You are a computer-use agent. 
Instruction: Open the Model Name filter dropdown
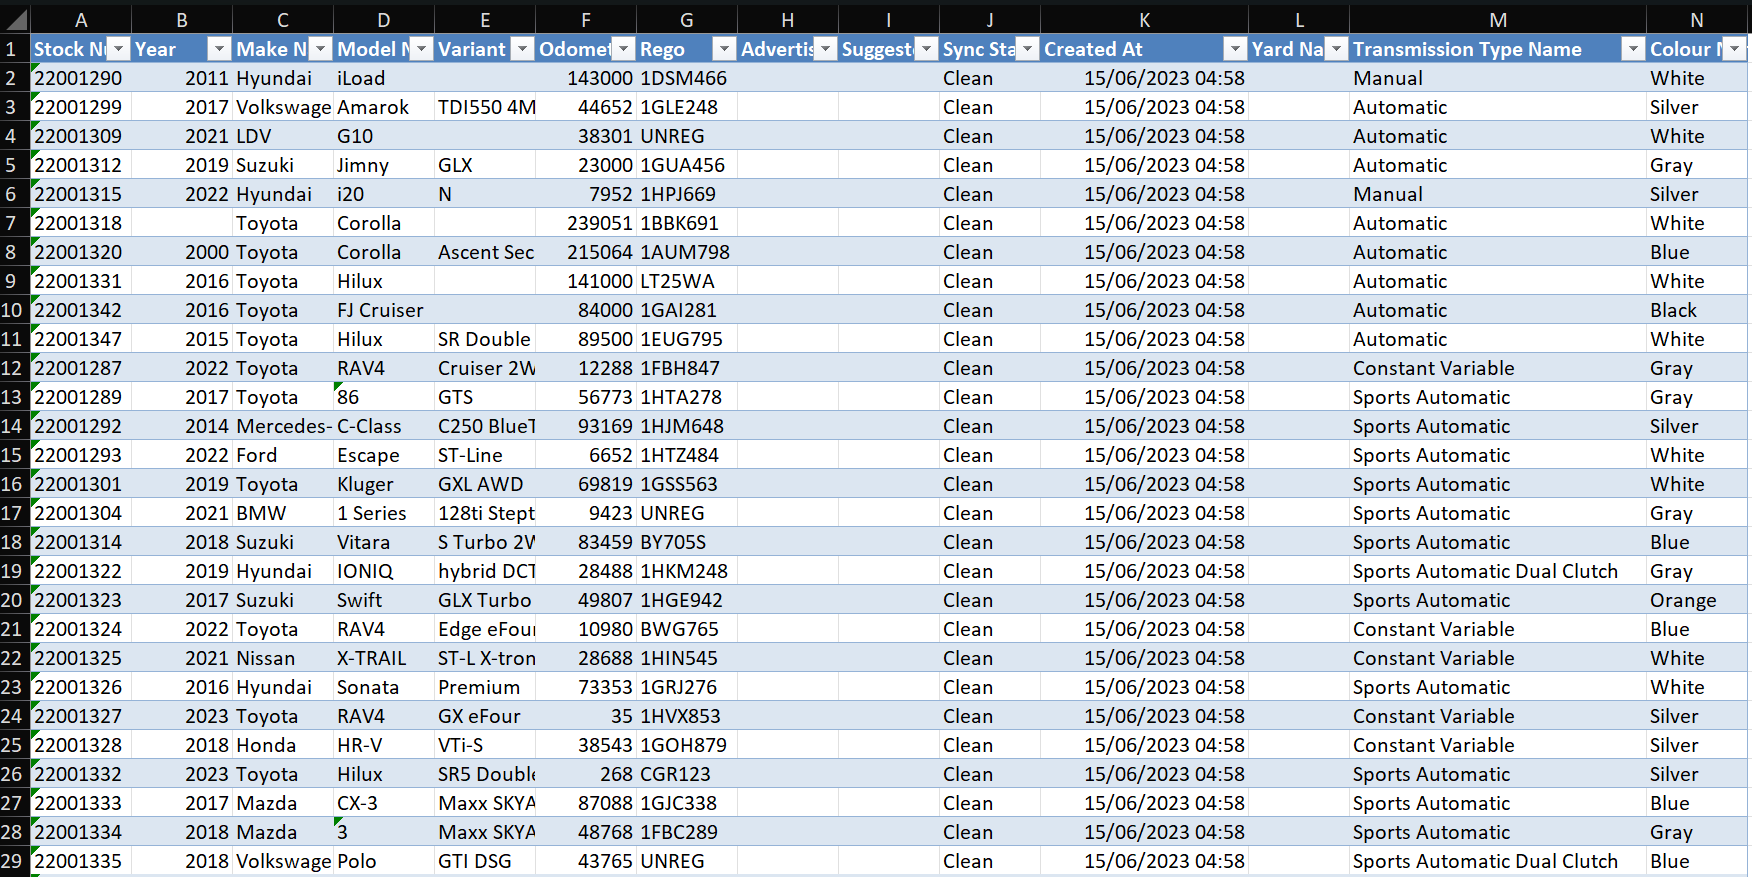[x=422, y=49]
